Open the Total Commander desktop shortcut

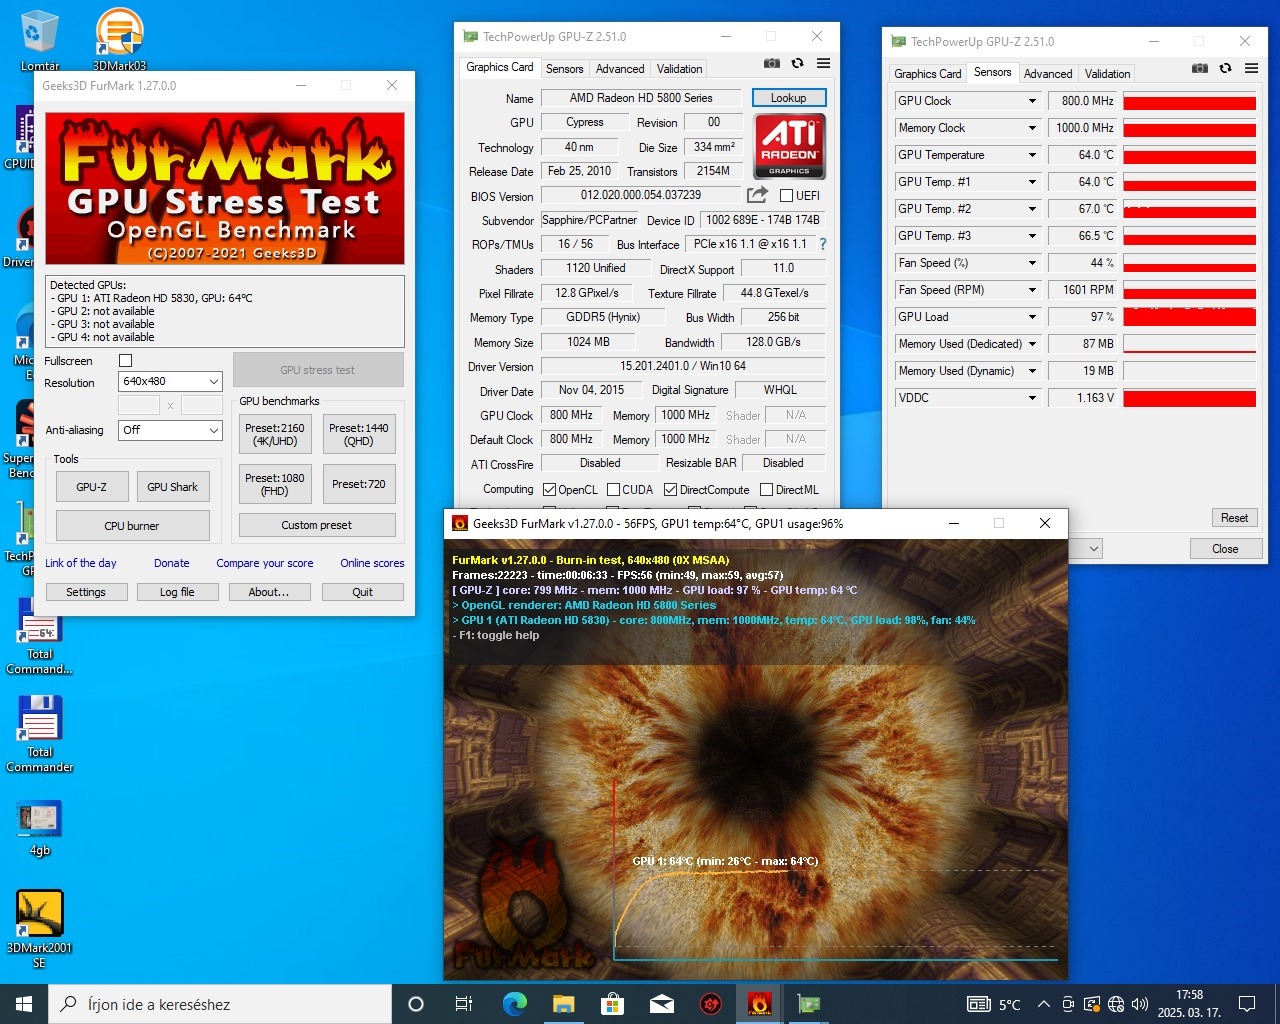point(40,735)
